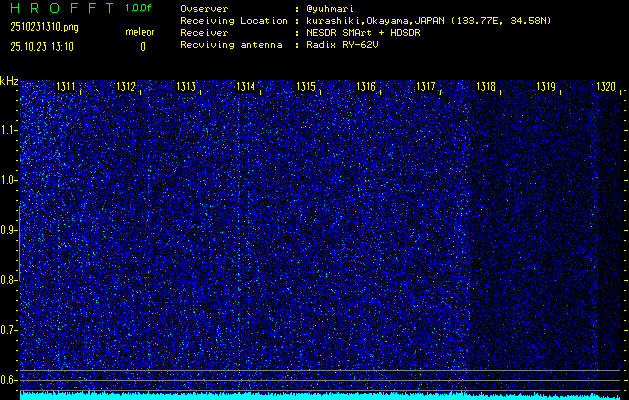Click frequency axis label 1.0
The image size is (629, 400).
tap(7, 181)
